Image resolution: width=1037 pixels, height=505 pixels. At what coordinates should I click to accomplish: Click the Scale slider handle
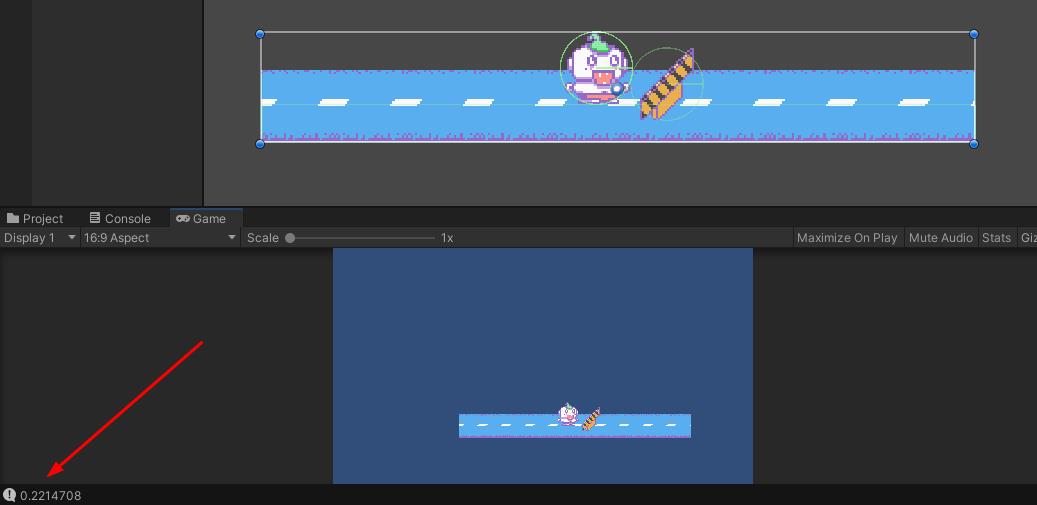point(290,238)
